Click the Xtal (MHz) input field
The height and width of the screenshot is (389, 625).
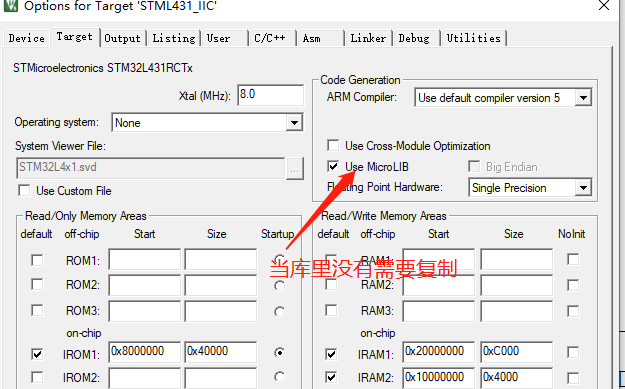(x=271, y=95)
